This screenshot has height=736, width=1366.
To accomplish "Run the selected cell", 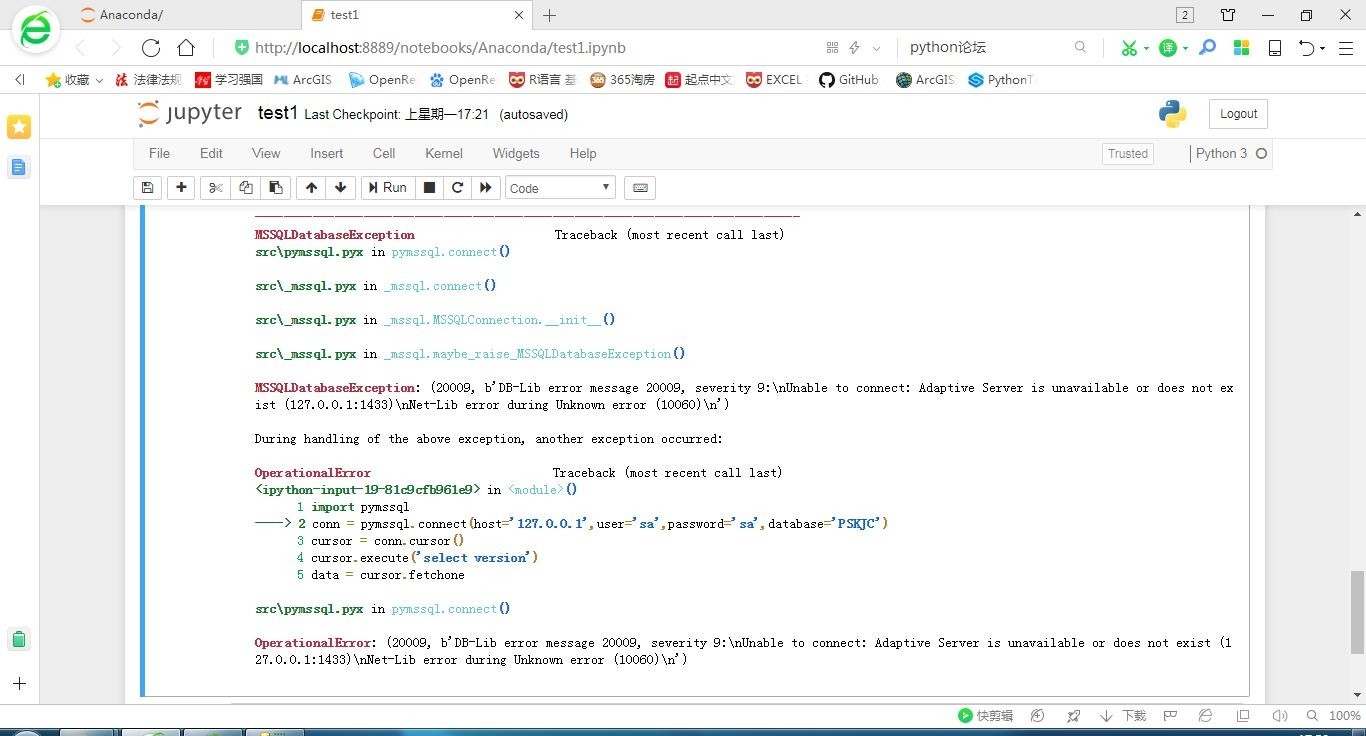I will 387,187.
